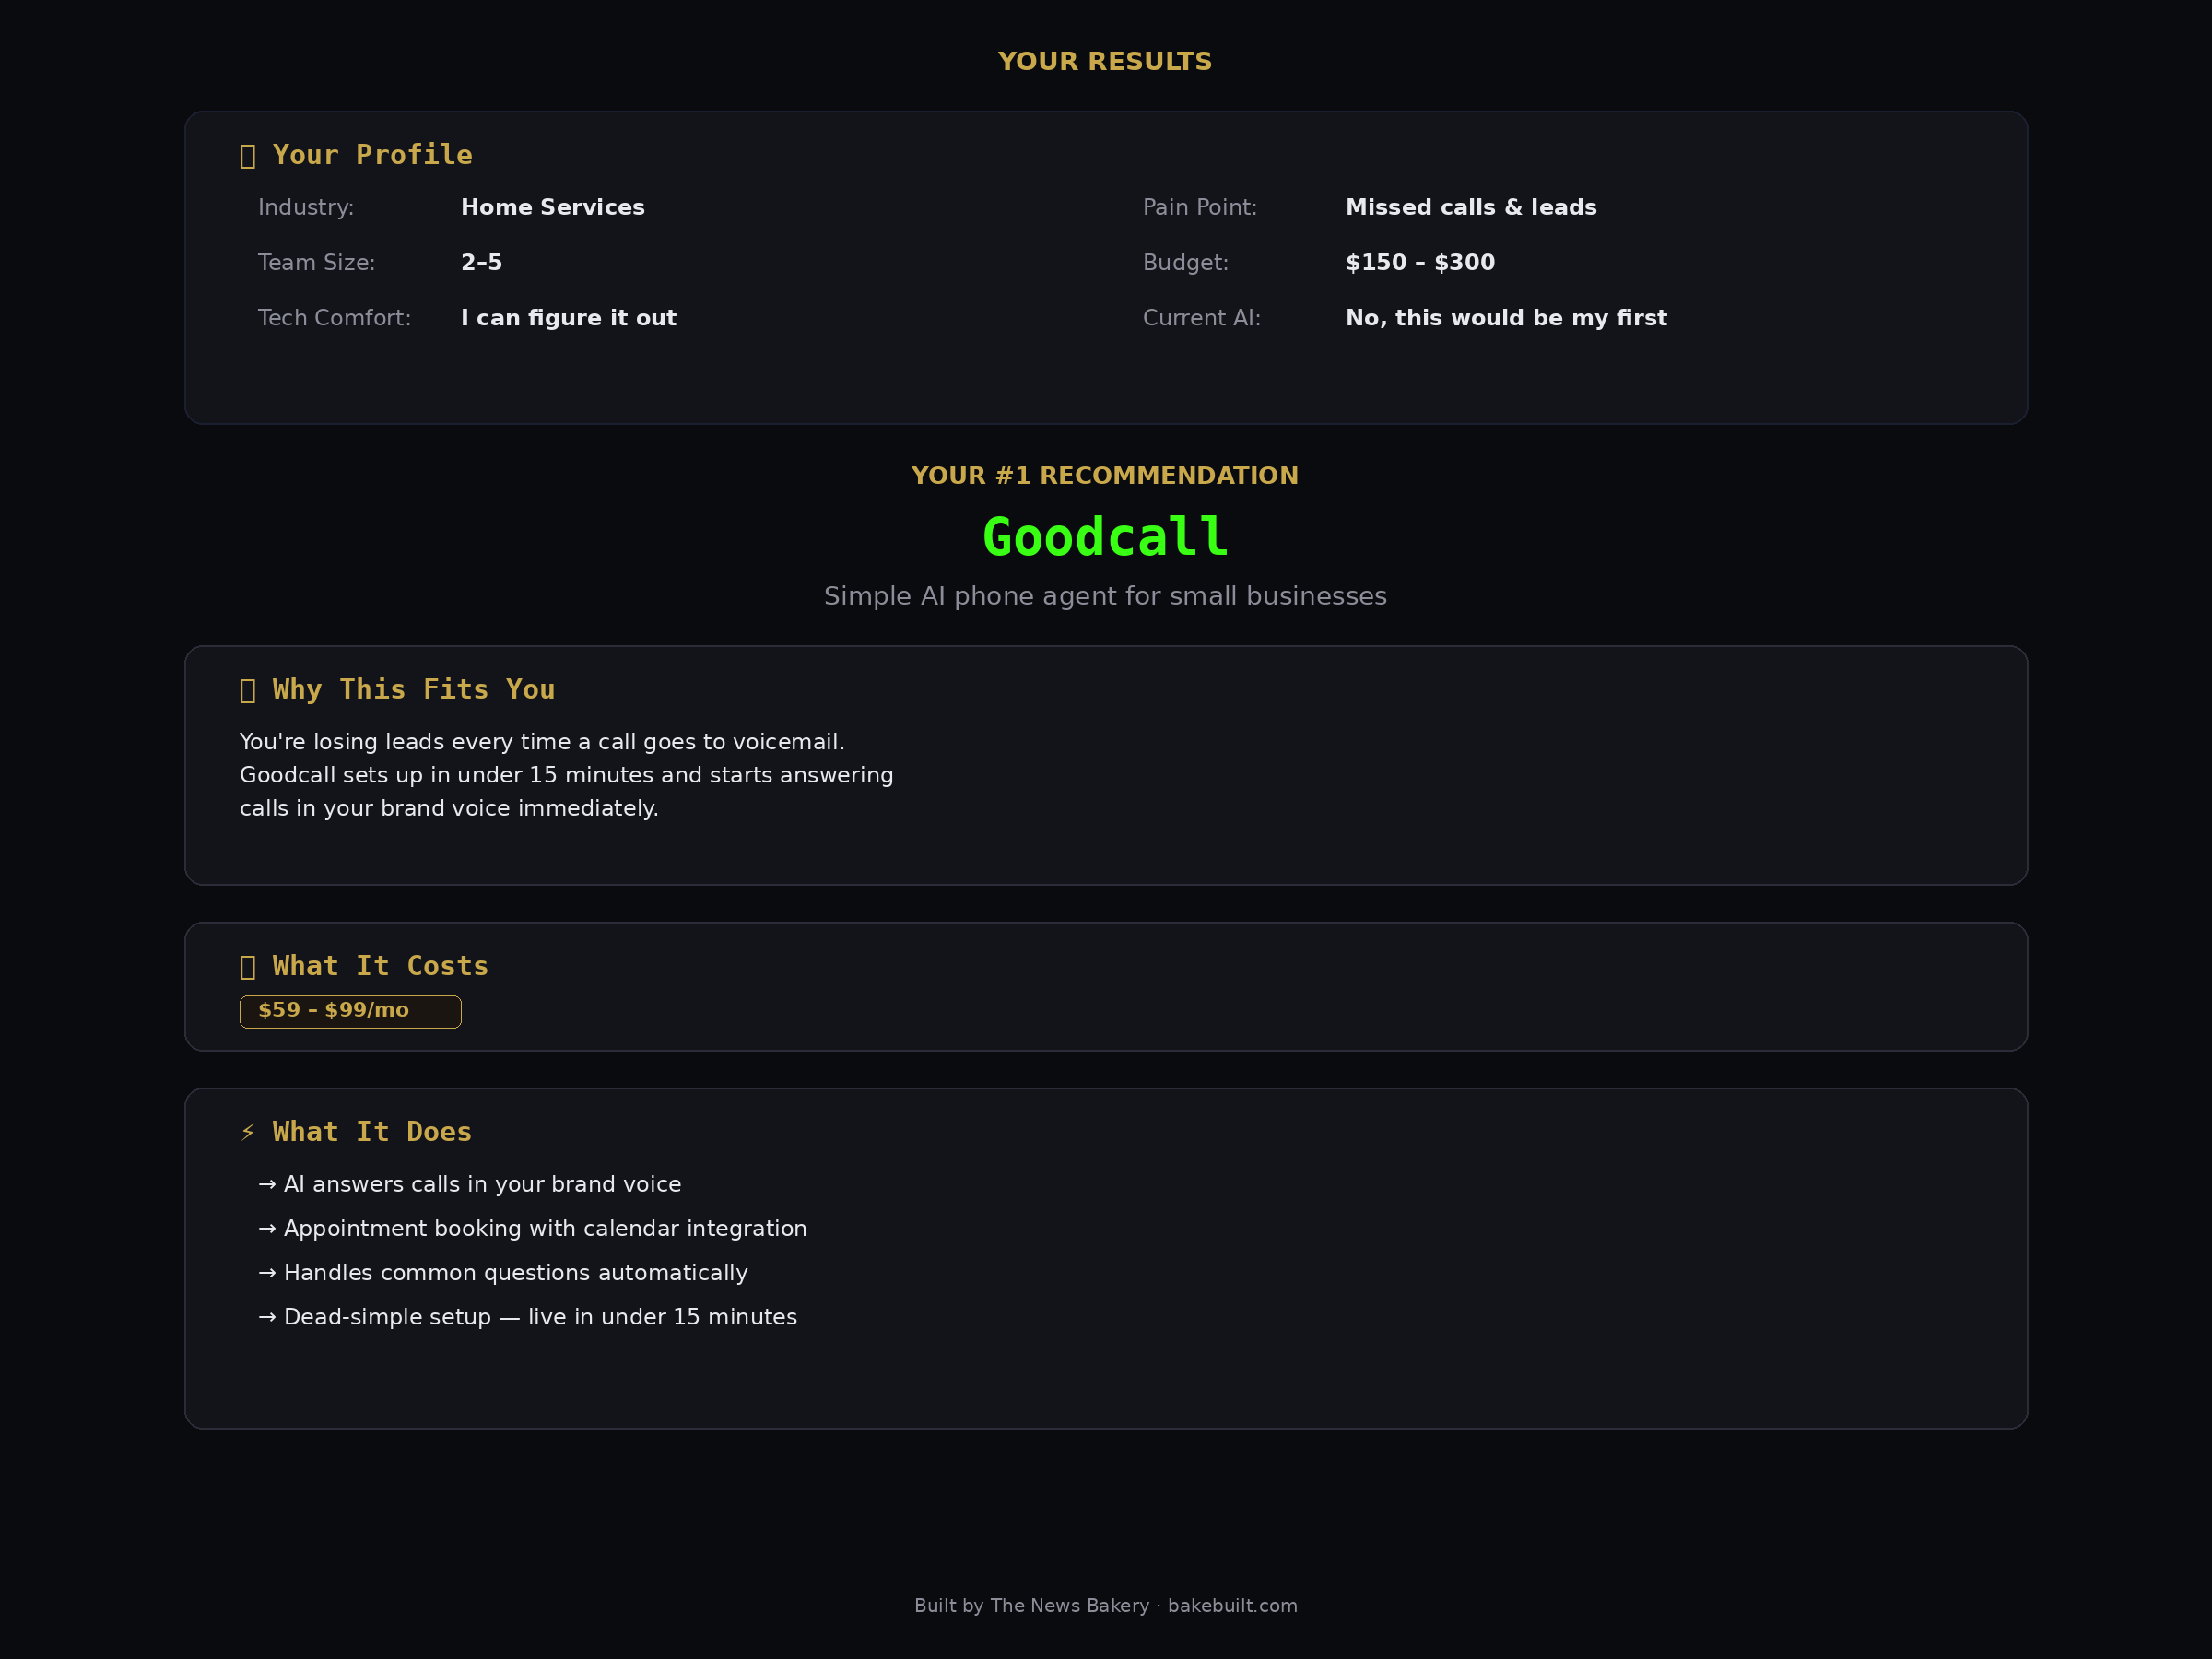Click the 'Why This Fits You' heading
2212x1659 pixels.
(413, 690)
